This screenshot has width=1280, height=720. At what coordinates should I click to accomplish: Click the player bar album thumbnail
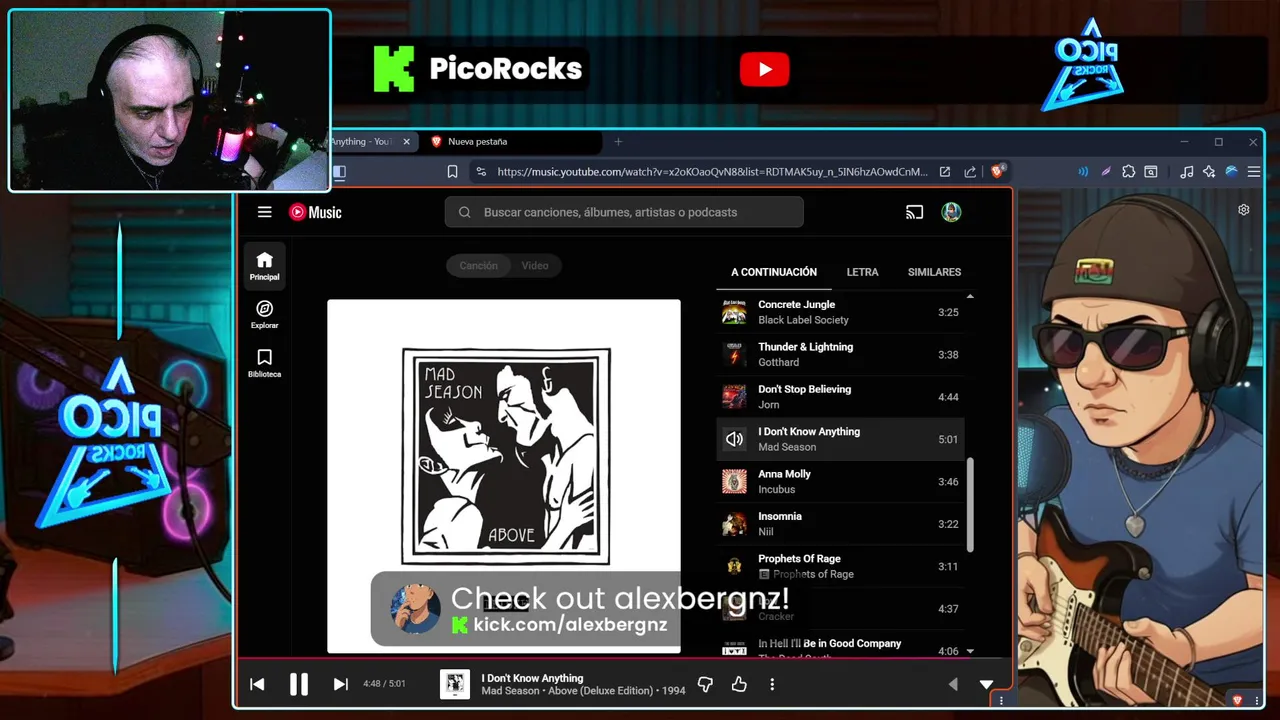coord(455,684)
